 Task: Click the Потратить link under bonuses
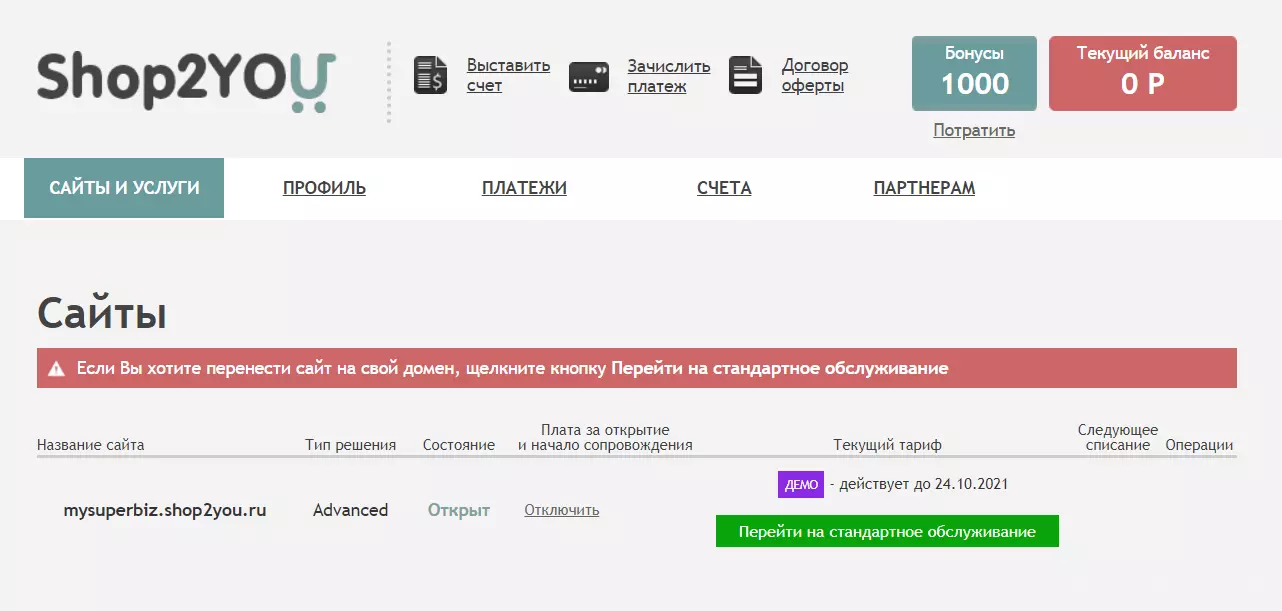pyautogui.click(x=974, y=130)
